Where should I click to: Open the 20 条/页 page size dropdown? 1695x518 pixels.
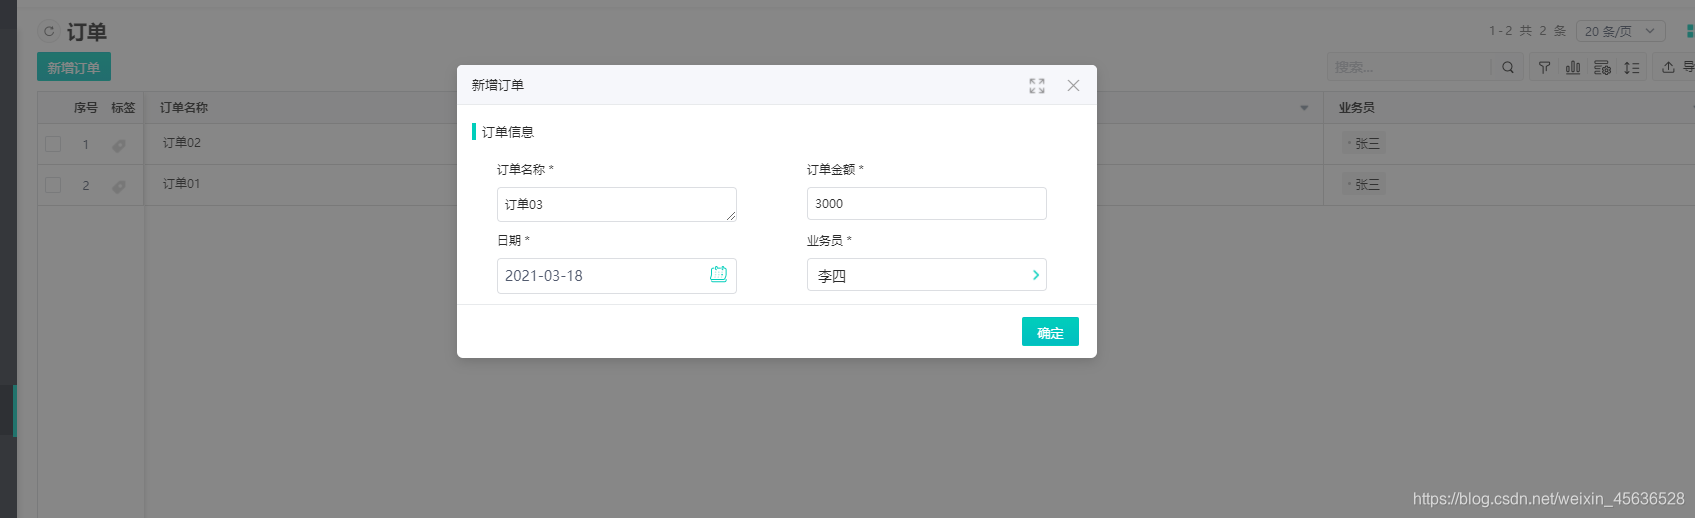tap(1620, 31)
